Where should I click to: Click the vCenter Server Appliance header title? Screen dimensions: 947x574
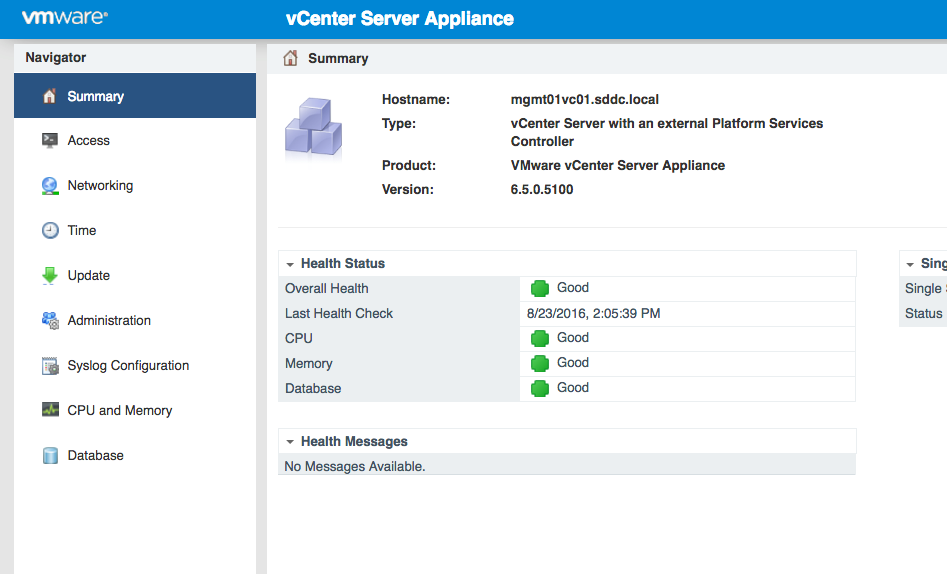pos(400,19)
